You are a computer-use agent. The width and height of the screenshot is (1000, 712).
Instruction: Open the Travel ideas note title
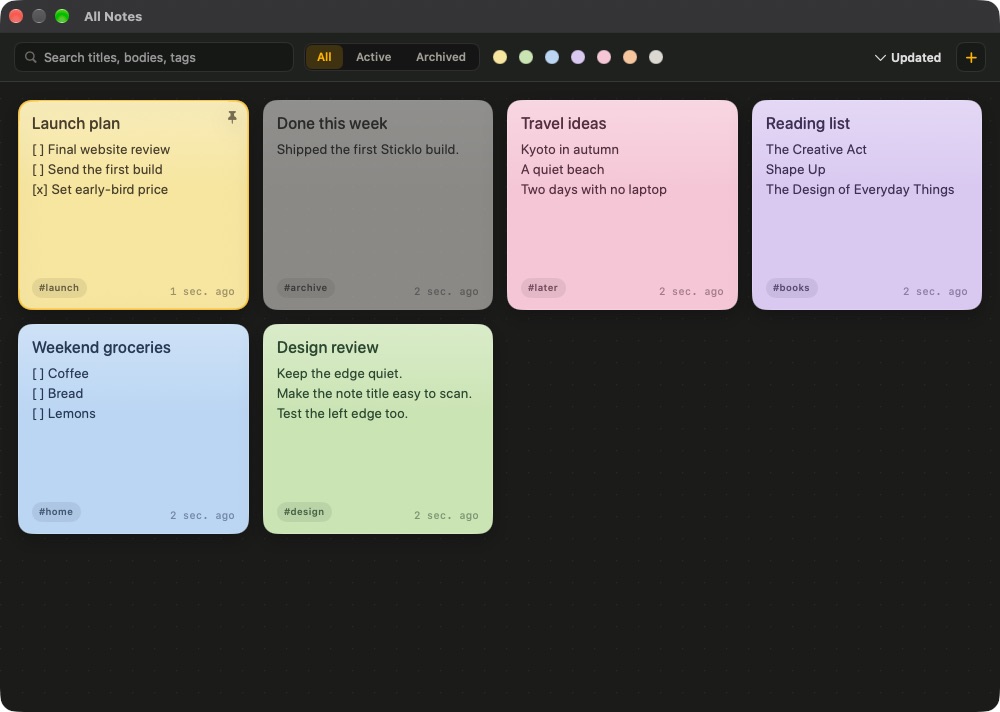tap(563, 123)
